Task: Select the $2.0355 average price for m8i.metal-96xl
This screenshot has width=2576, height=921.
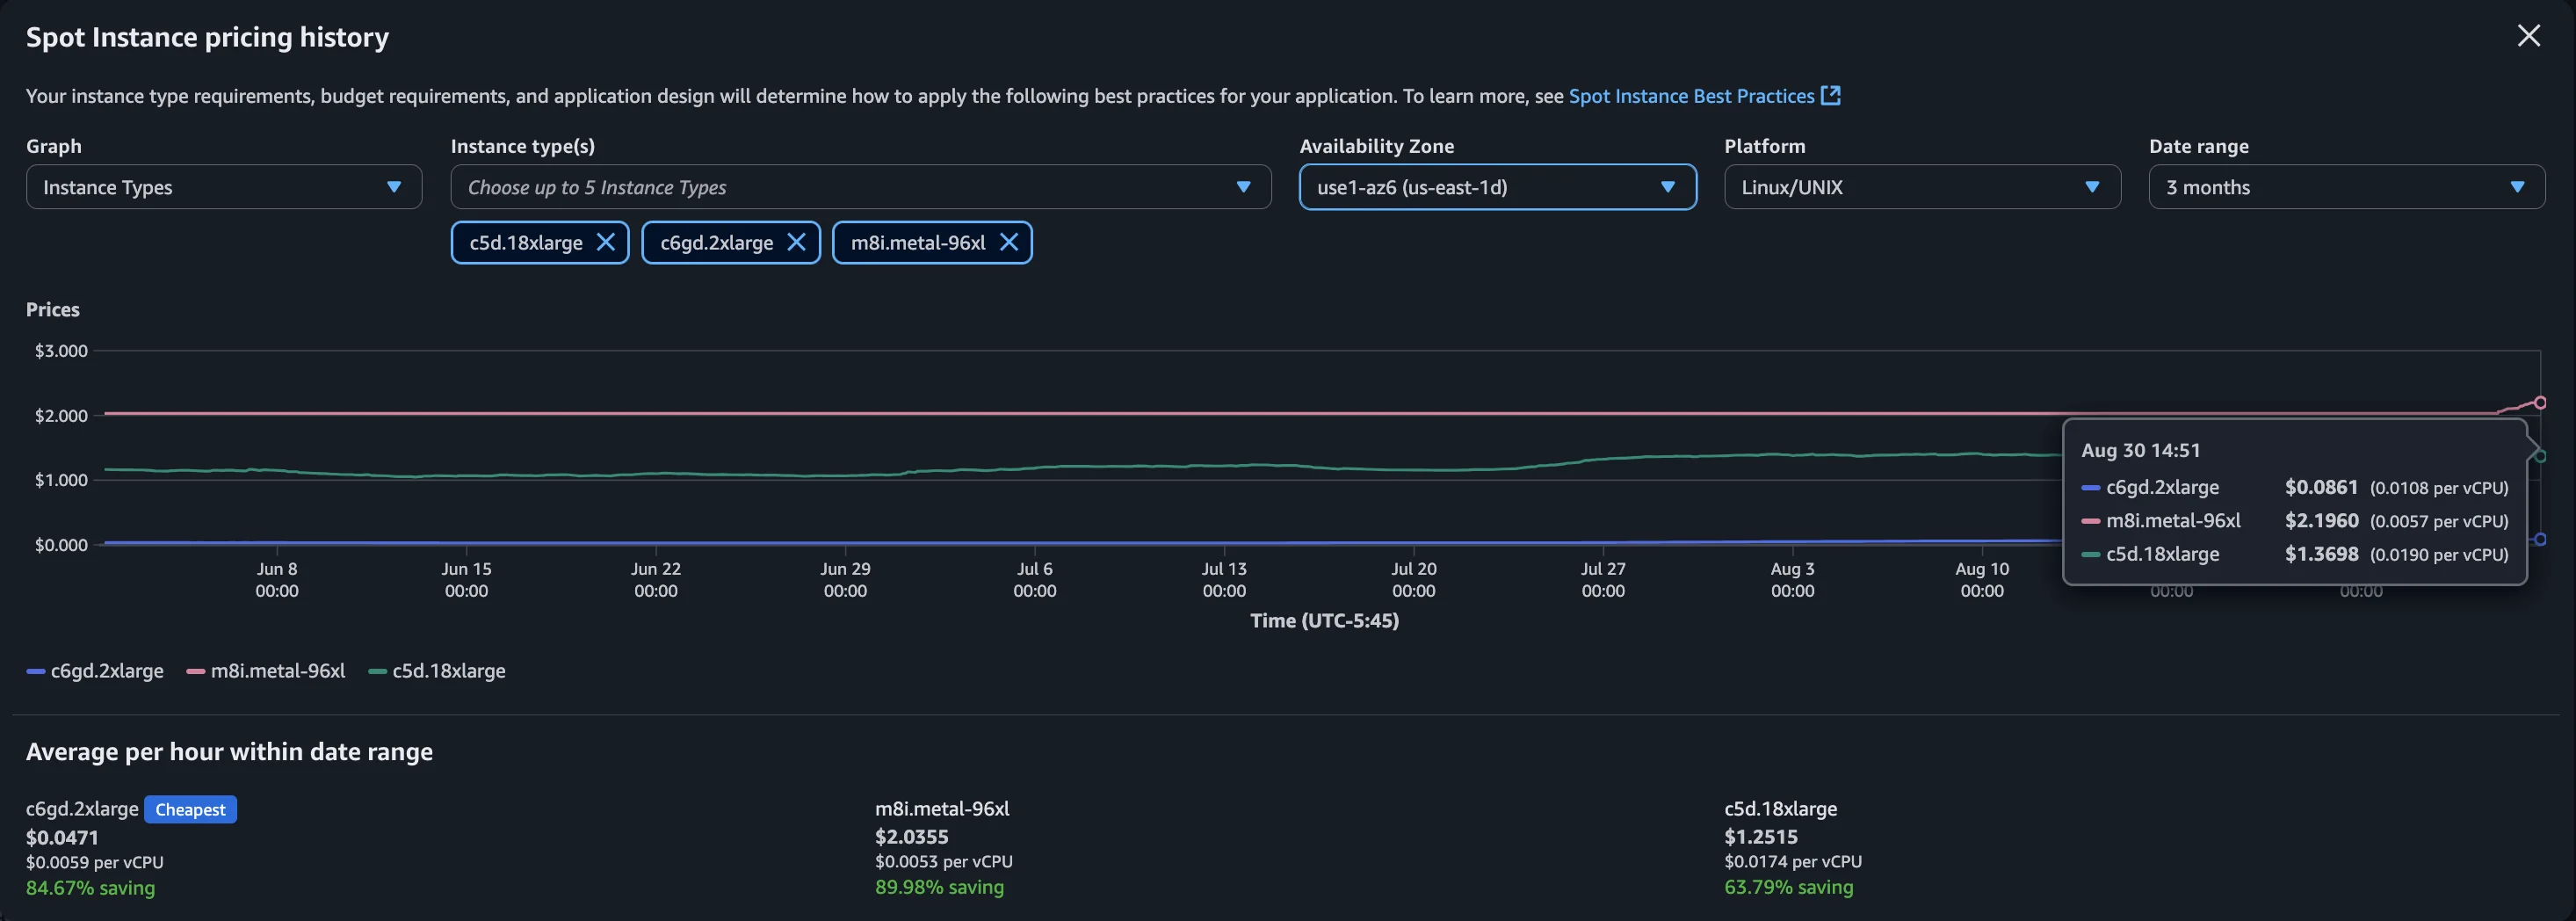Action: [x=911, y=836]
